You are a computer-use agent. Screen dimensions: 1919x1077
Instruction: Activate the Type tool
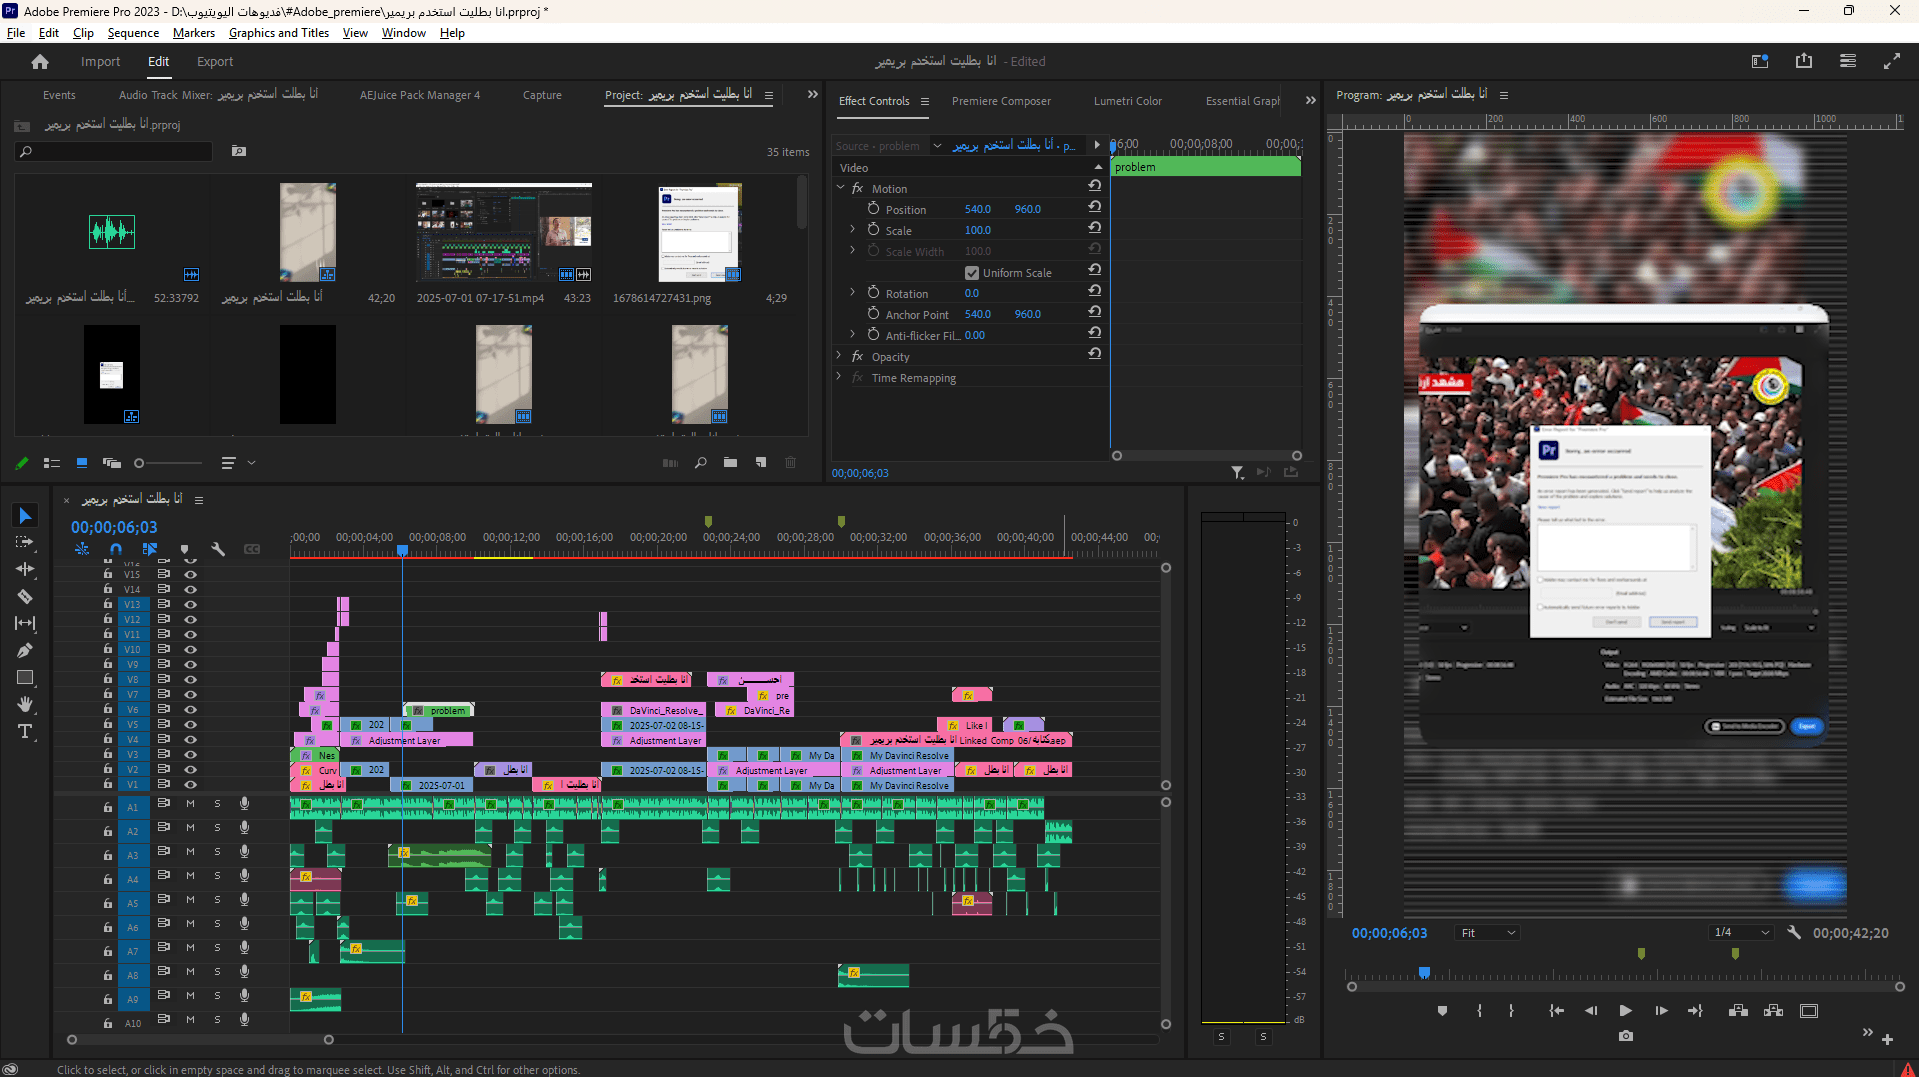pos(25,731)
